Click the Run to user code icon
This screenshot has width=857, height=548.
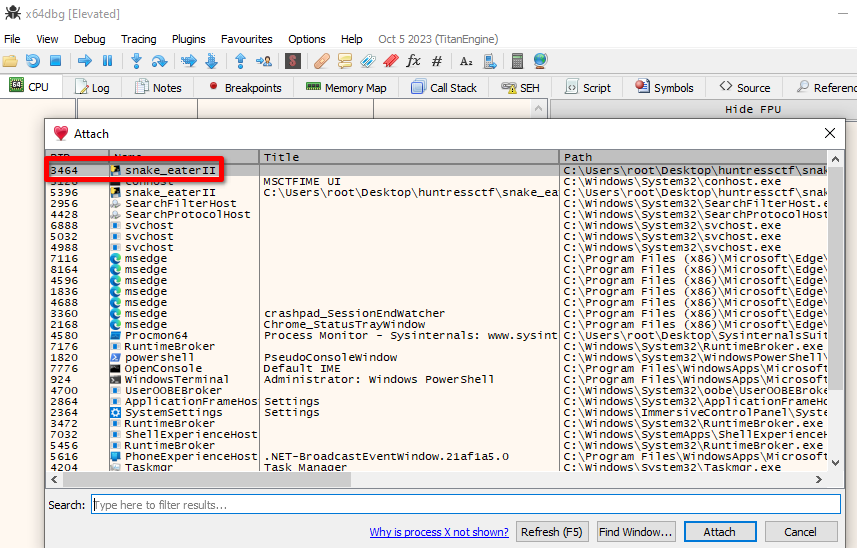(264, 61)
